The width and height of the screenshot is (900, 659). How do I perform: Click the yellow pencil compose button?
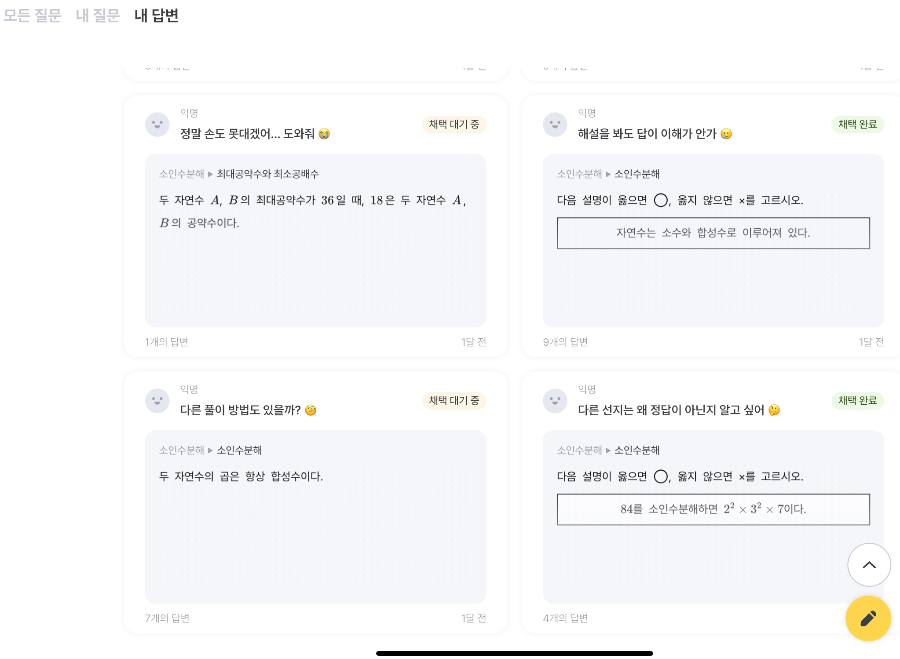pos(868,618)
